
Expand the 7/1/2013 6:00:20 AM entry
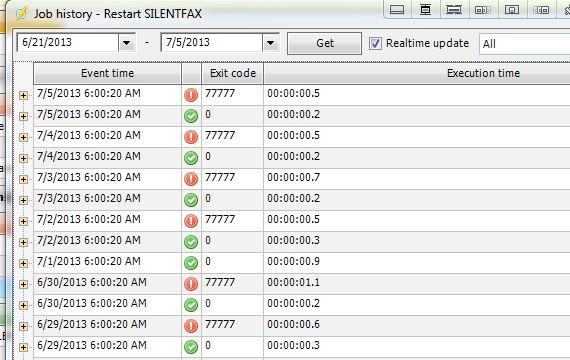(x=23, y=263)
